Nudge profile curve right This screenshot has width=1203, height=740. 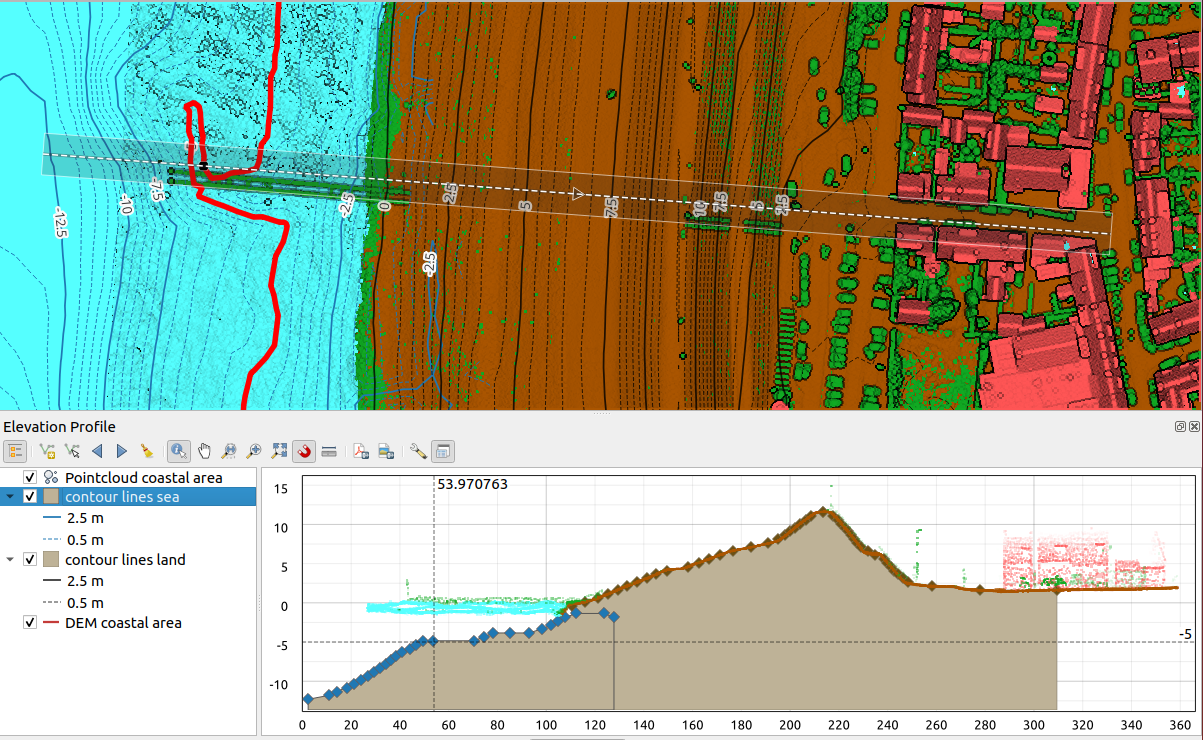pyautogui.click(x=120, y=451)
